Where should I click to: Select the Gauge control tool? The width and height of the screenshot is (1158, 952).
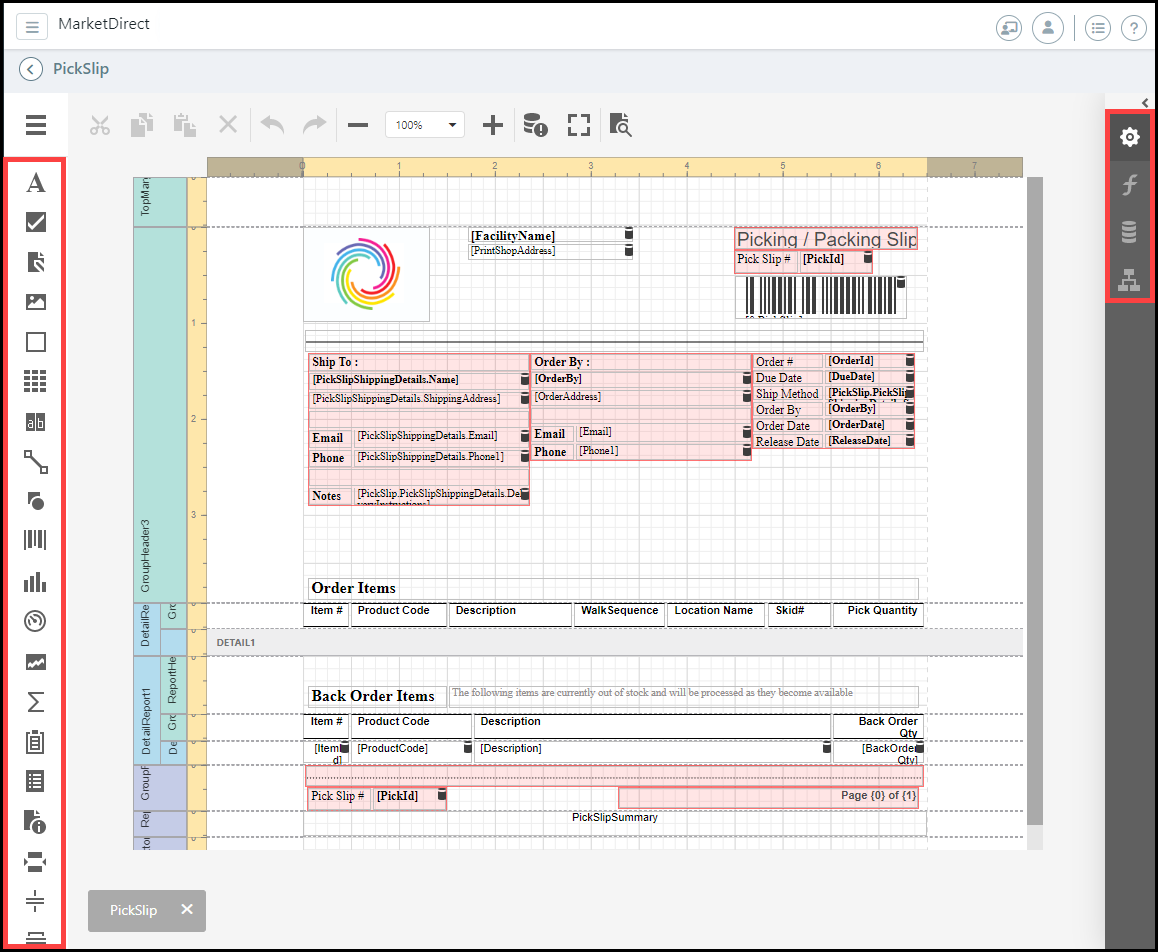click(36, 621)
